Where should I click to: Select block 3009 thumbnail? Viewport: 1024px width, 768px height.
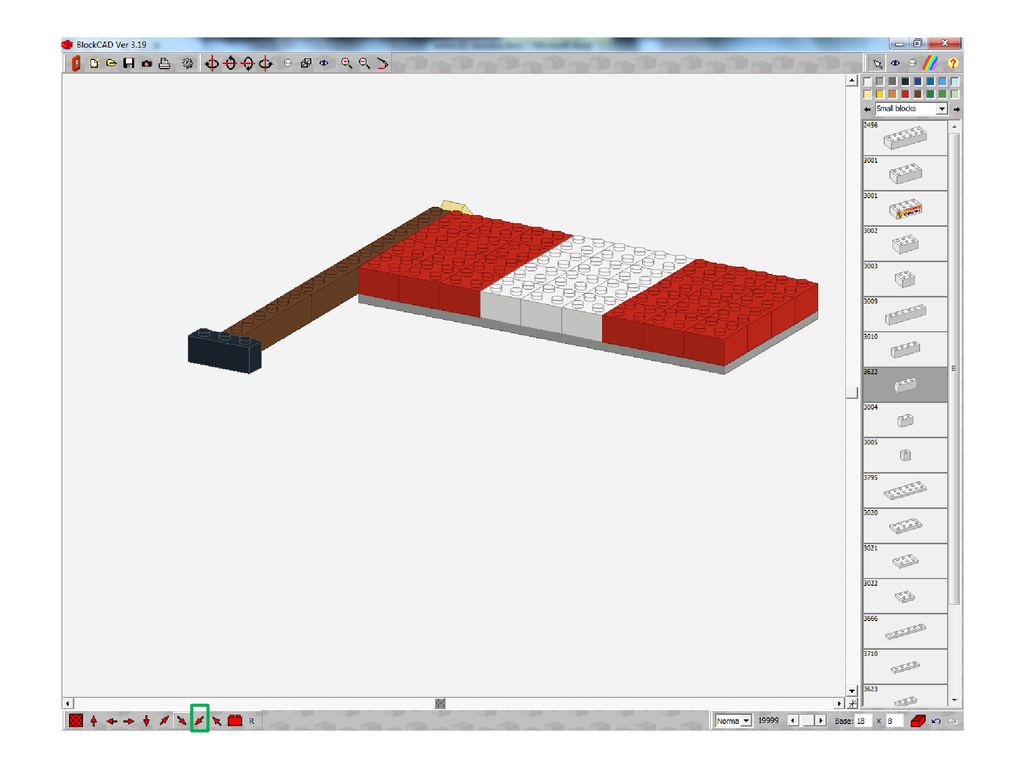(x=905, y=314)
